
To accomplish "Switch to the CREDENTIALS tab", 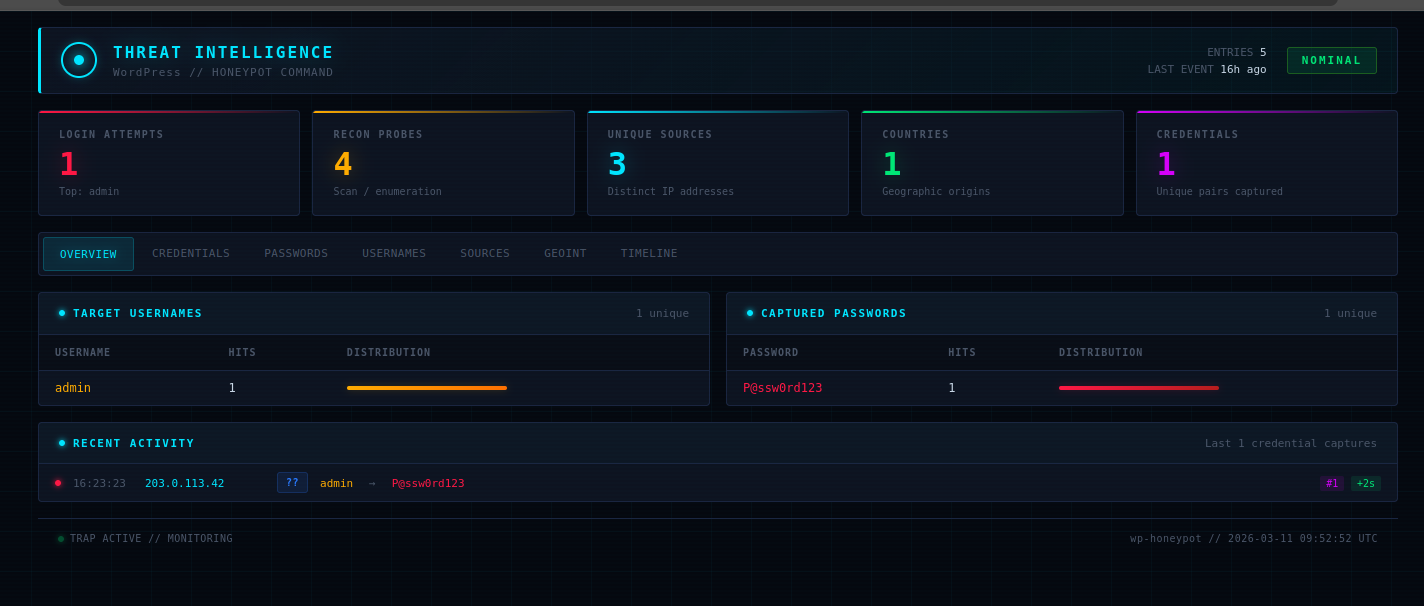I will 191,253.
